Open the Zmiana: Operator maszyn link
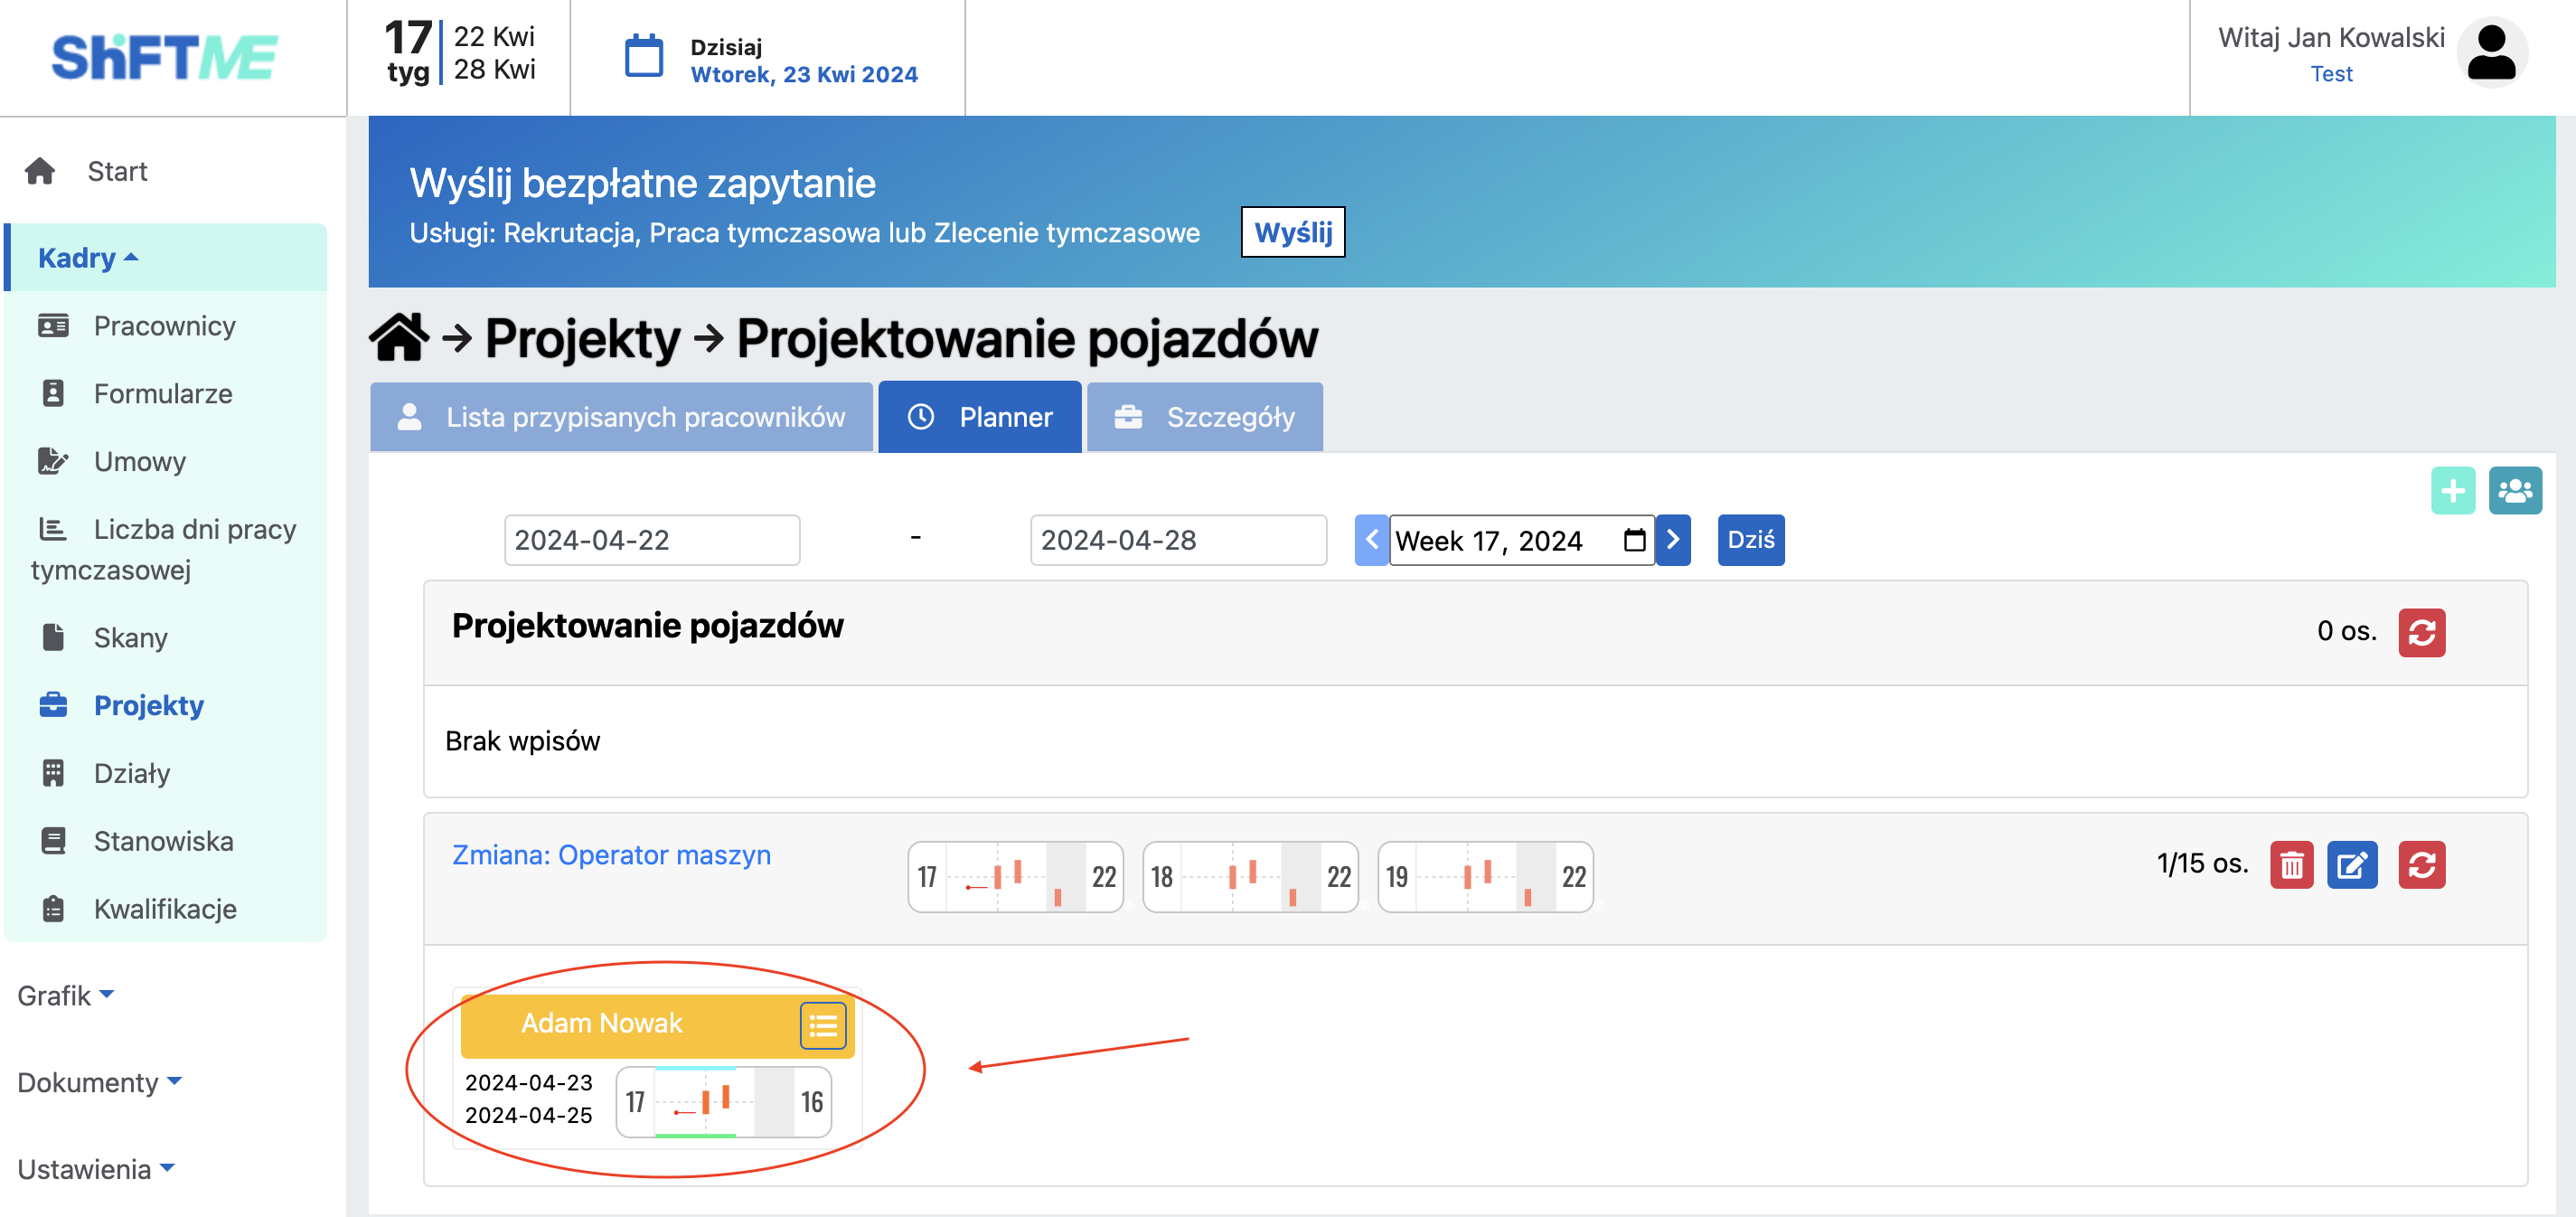The width and height of the screenshot is (2576, 1217). click(611, 856)
